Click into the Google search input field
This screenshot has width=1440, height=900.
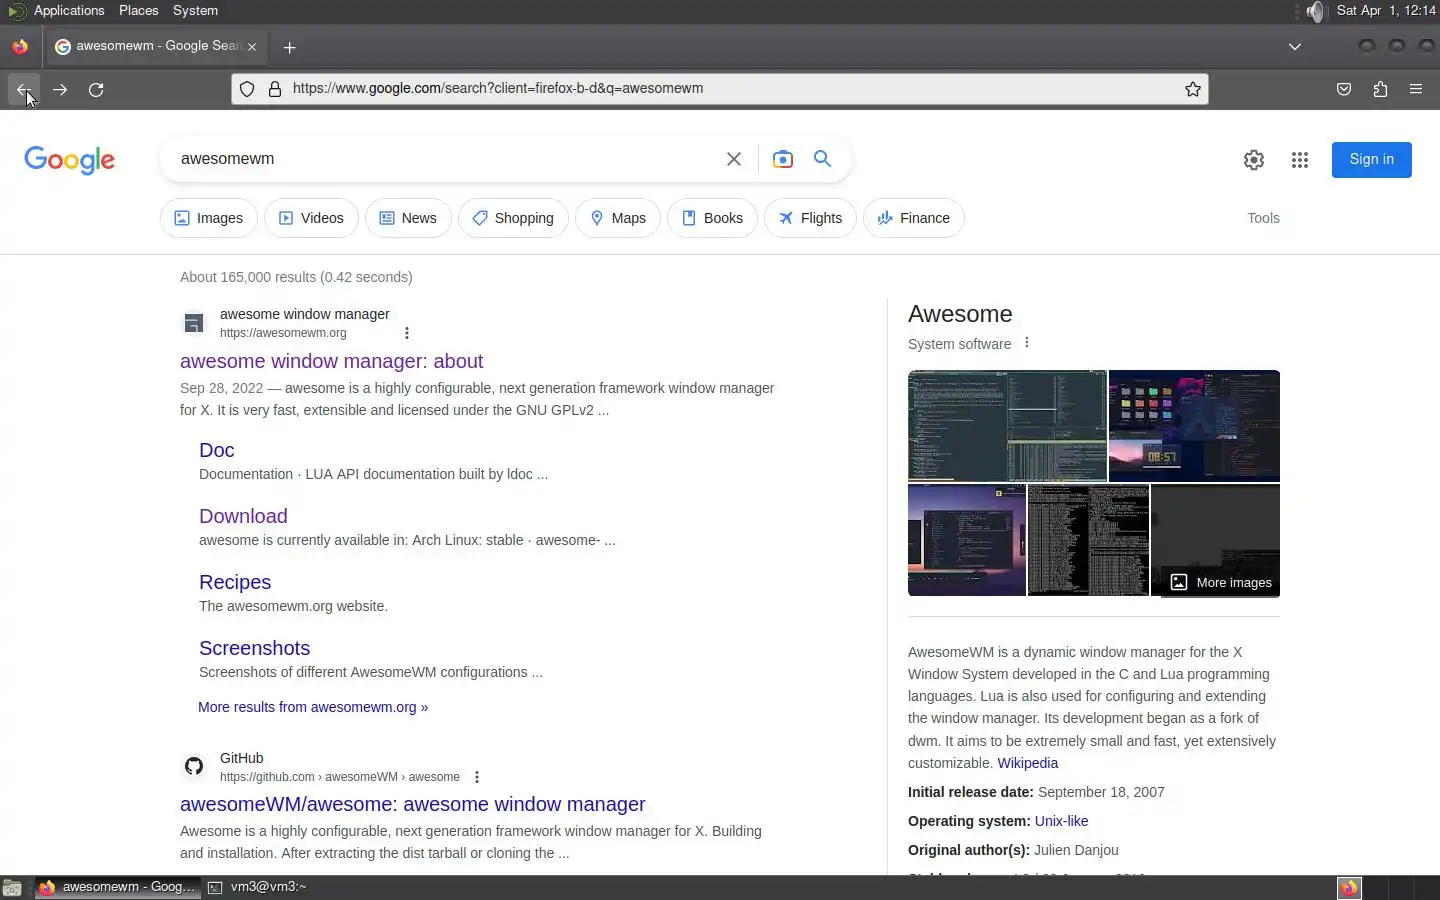click(445, 159)
